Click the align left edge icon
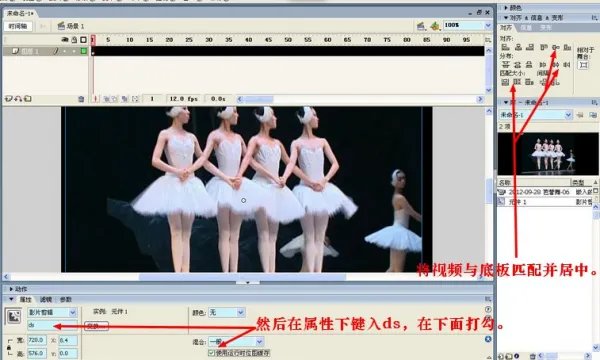The height and width of the screenshot is (360, 600). pyautogui.click(x=505, y=47)
